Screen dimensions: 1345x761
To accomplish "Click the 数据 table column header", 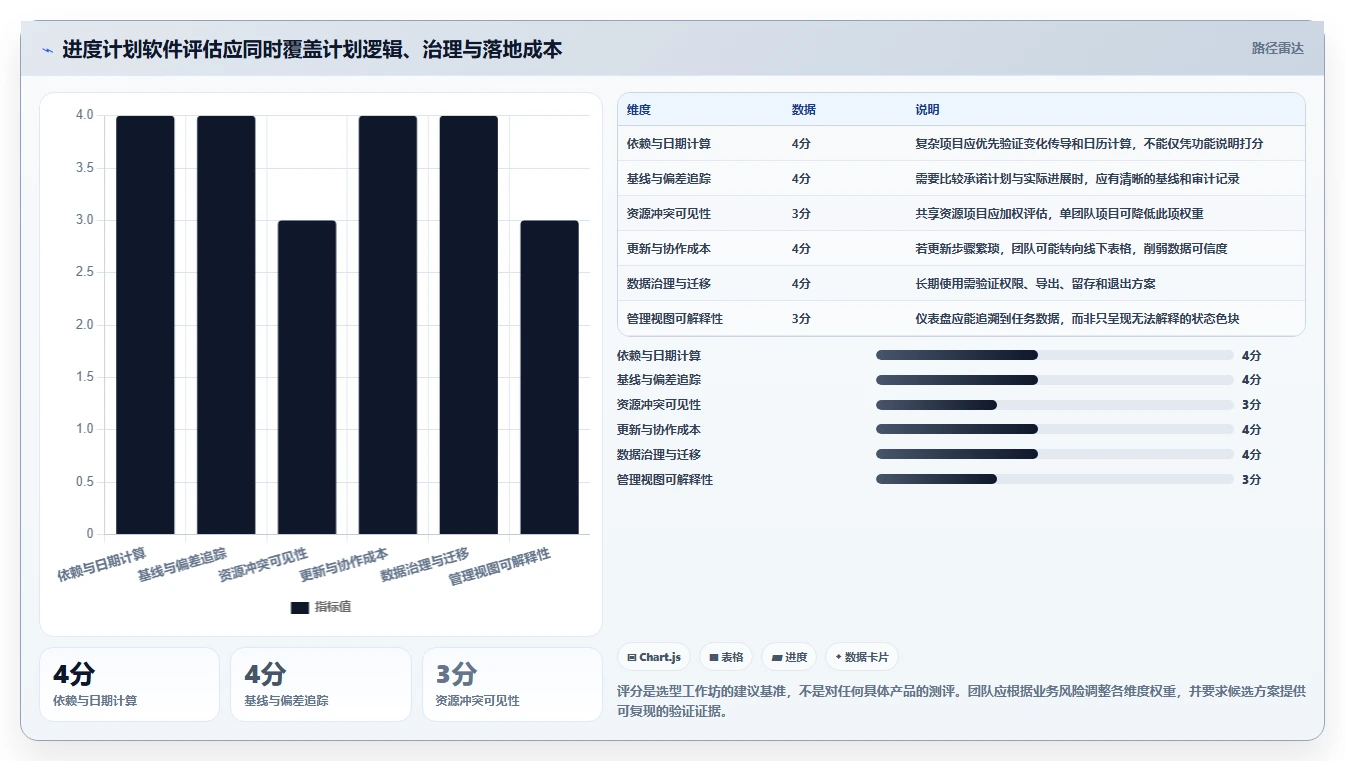I will click(804, 109).
